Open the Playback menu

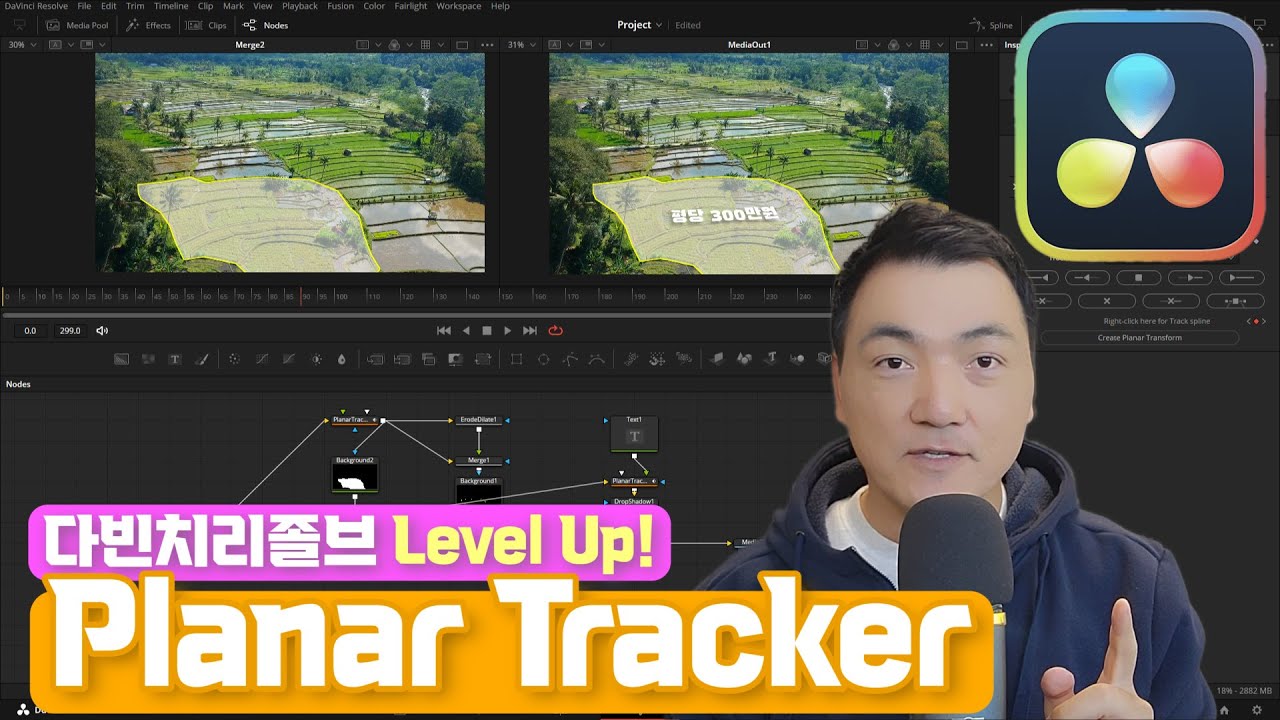(300, 6)
